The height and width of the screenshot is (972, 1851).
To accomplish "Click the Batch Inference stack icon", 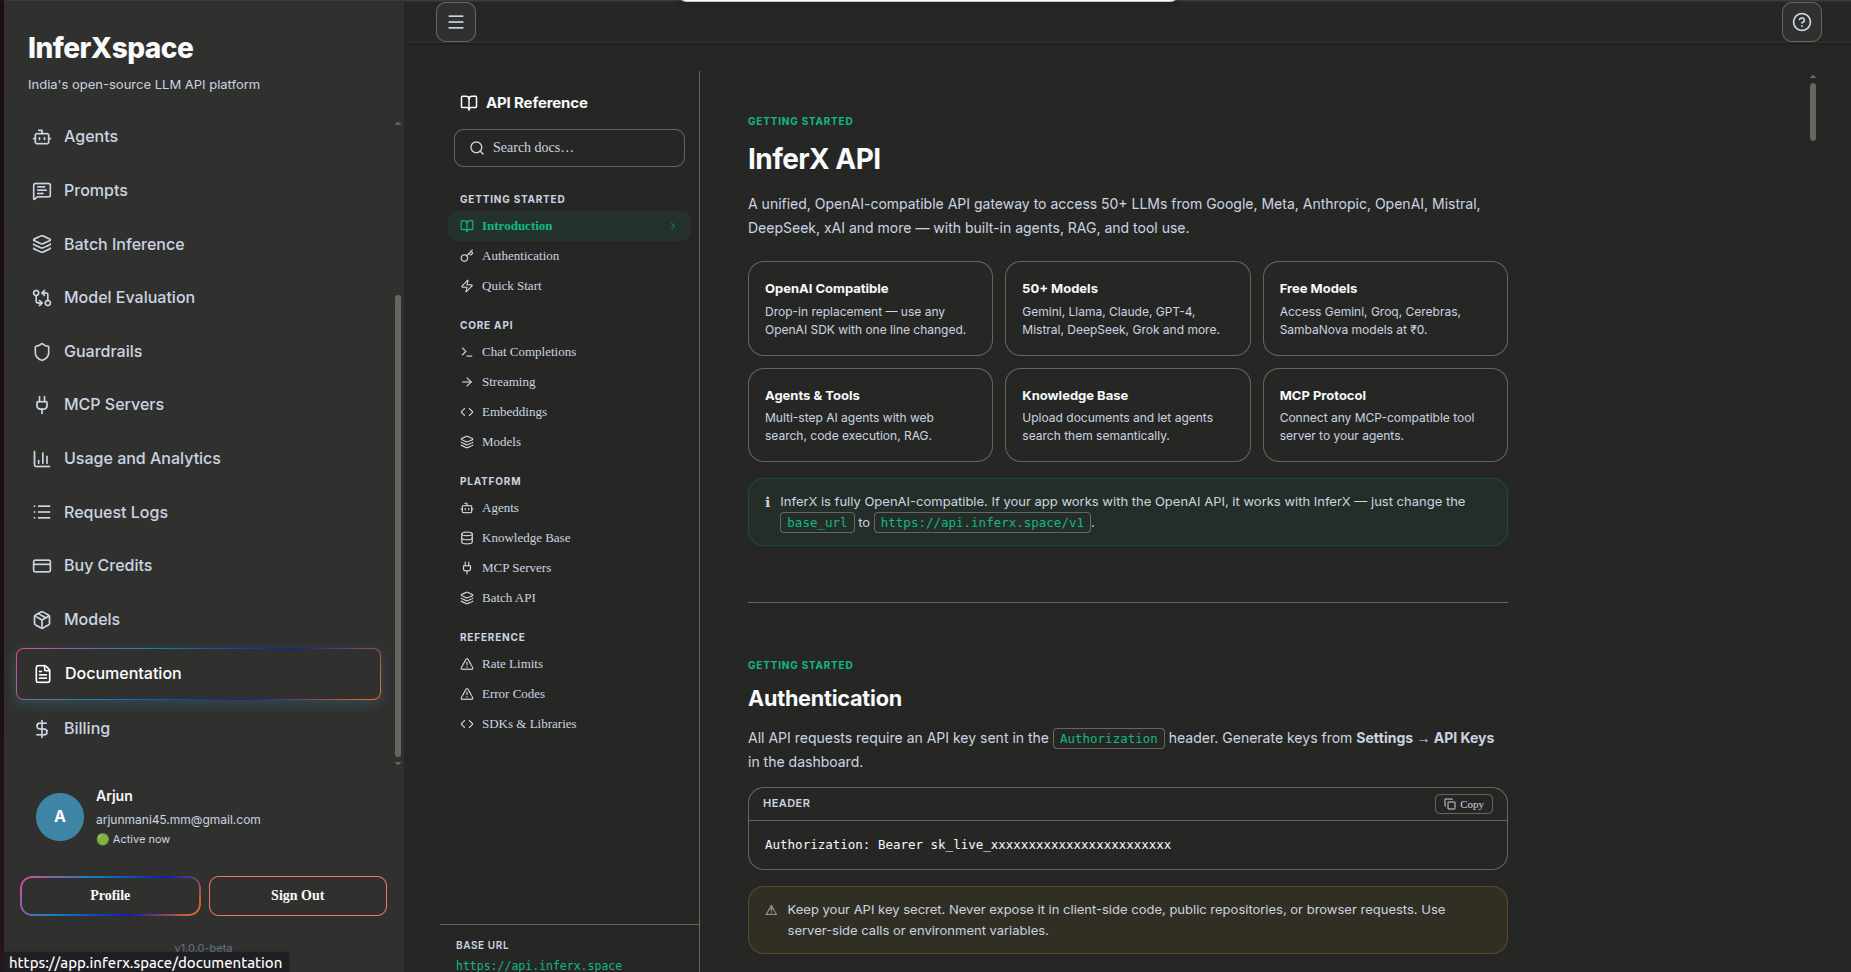I will [42, 244].
